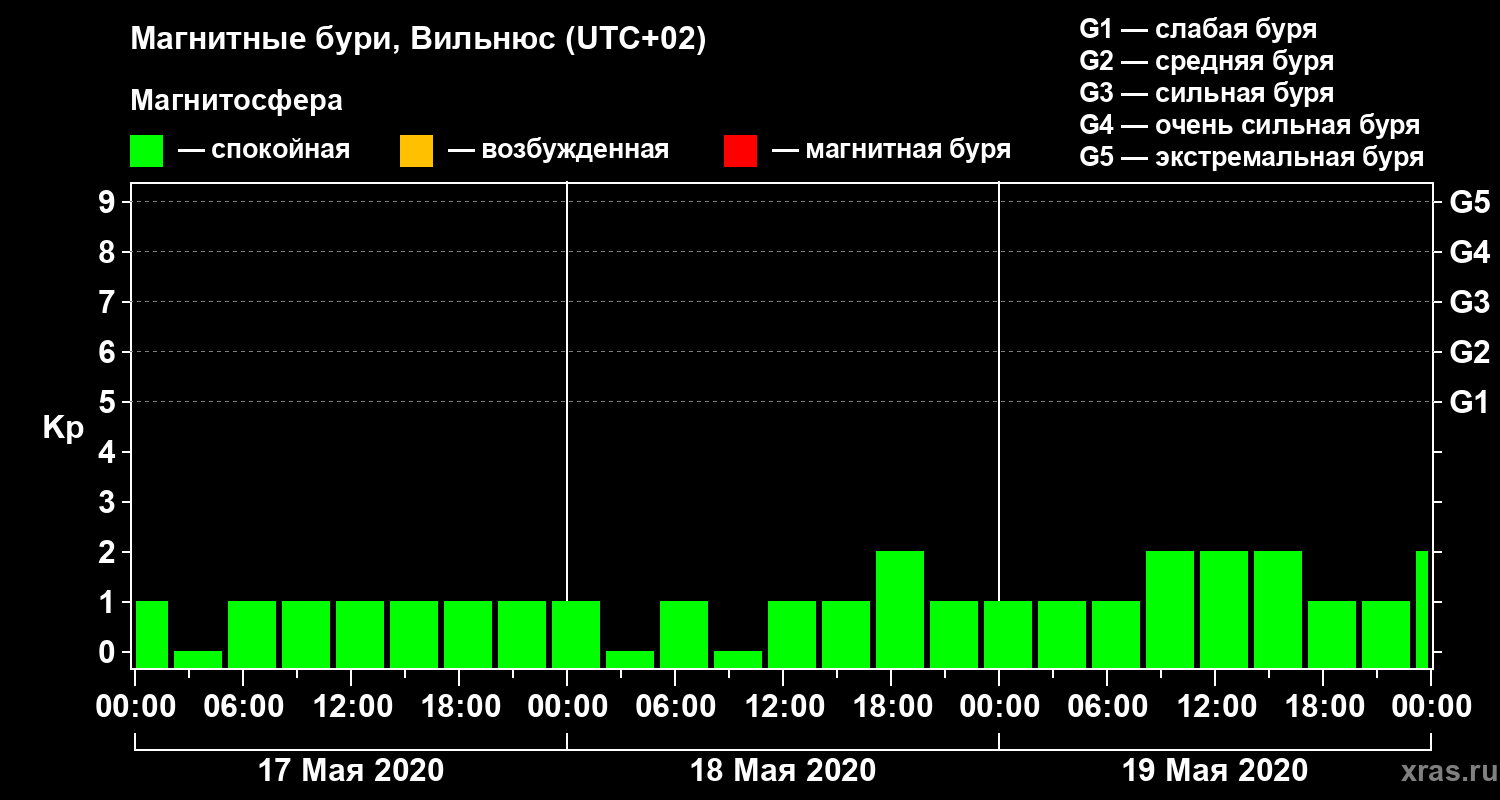Screen dimensions: 1500x800
Task: Click the first bar at 00:00 on 17 May
Action: point(152,634)
